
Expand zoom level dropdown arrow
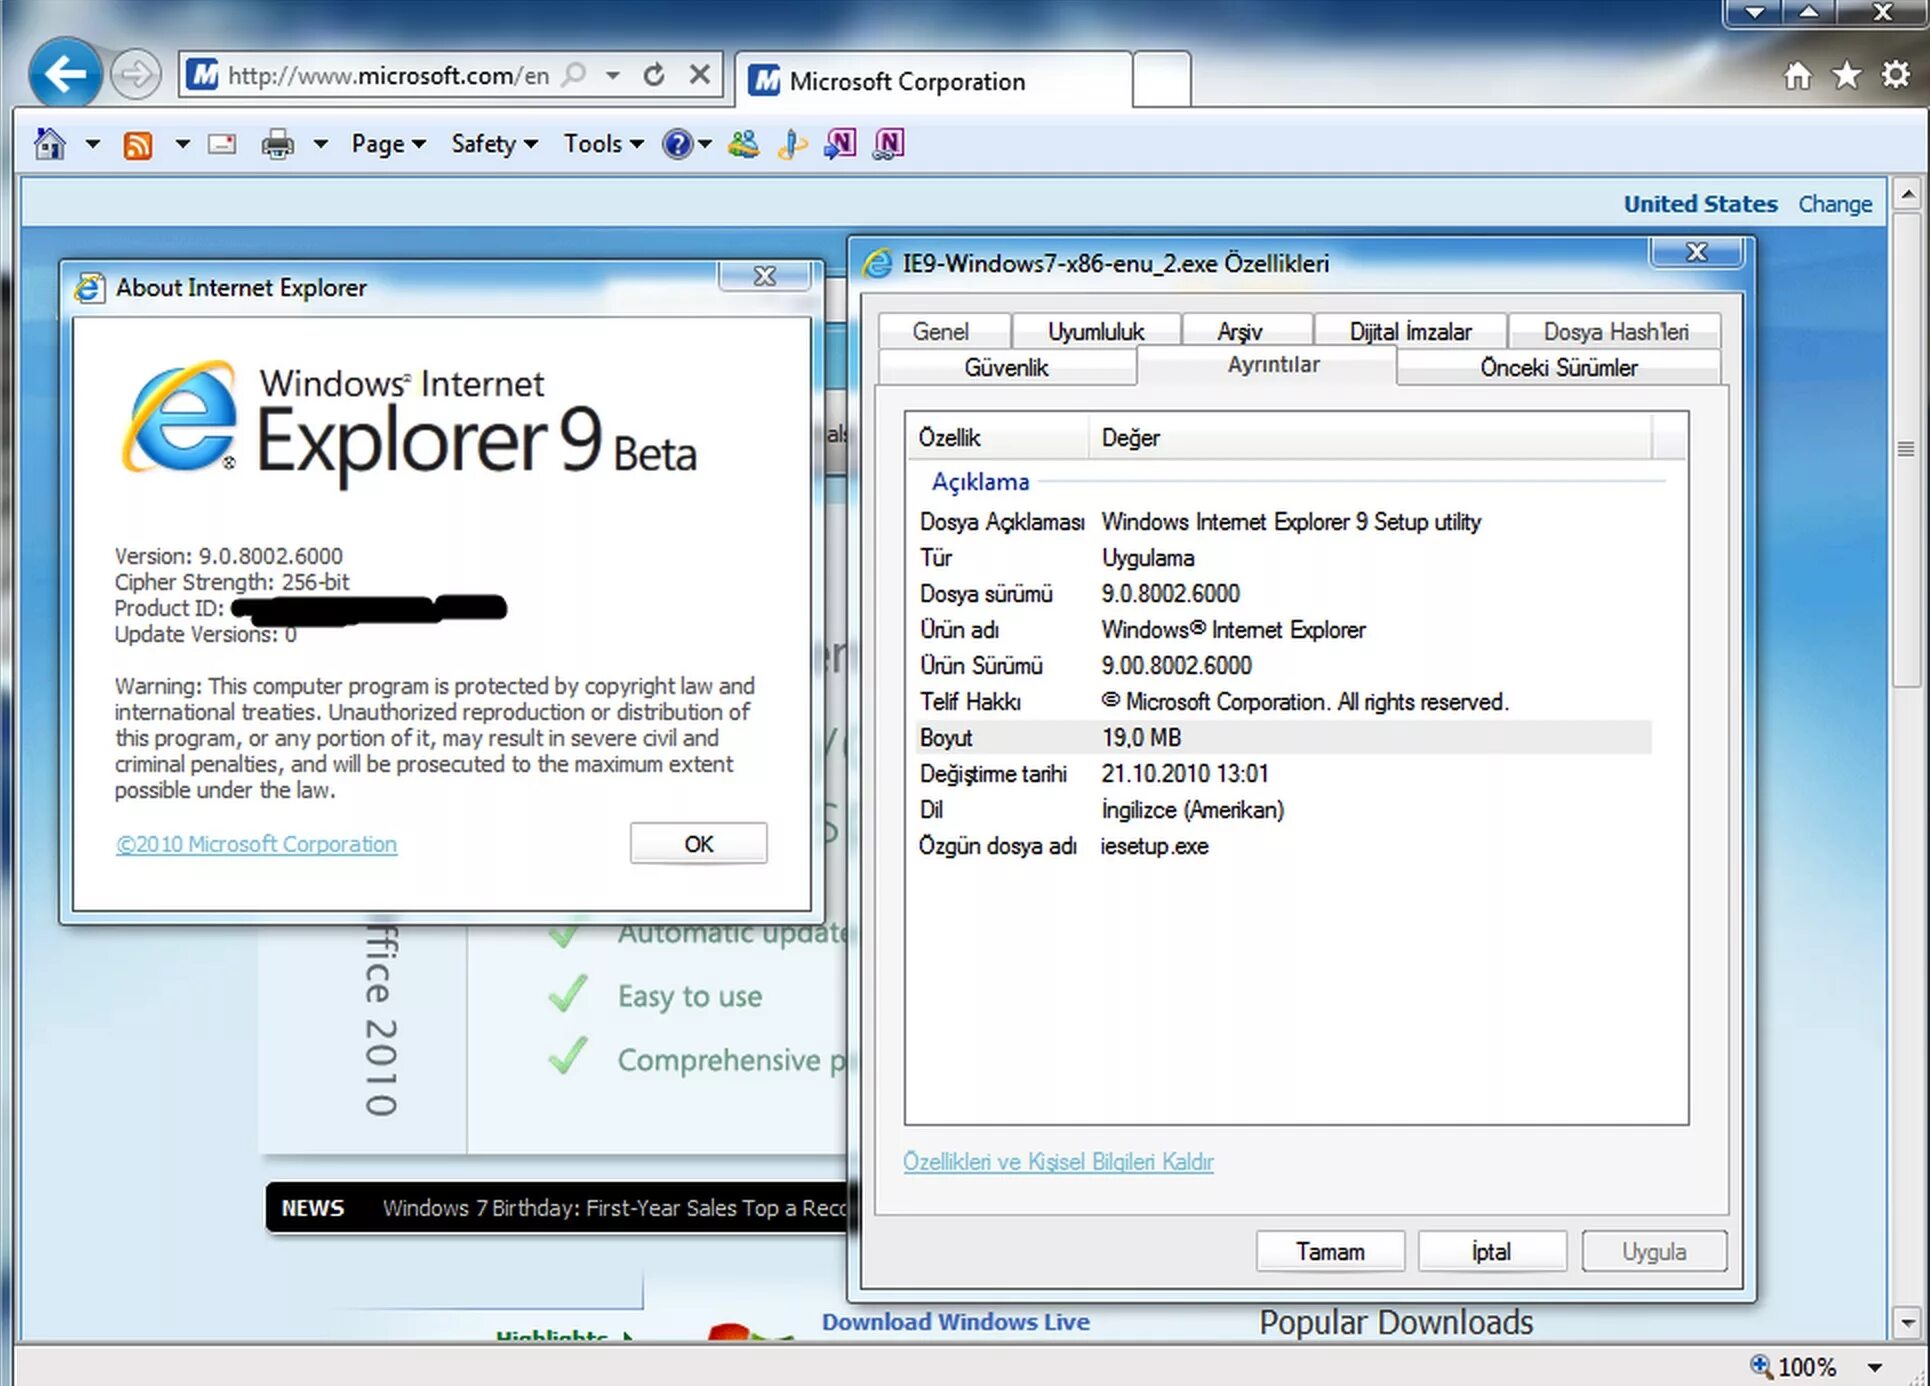pyautogui.click(x=1874, y=1367)
